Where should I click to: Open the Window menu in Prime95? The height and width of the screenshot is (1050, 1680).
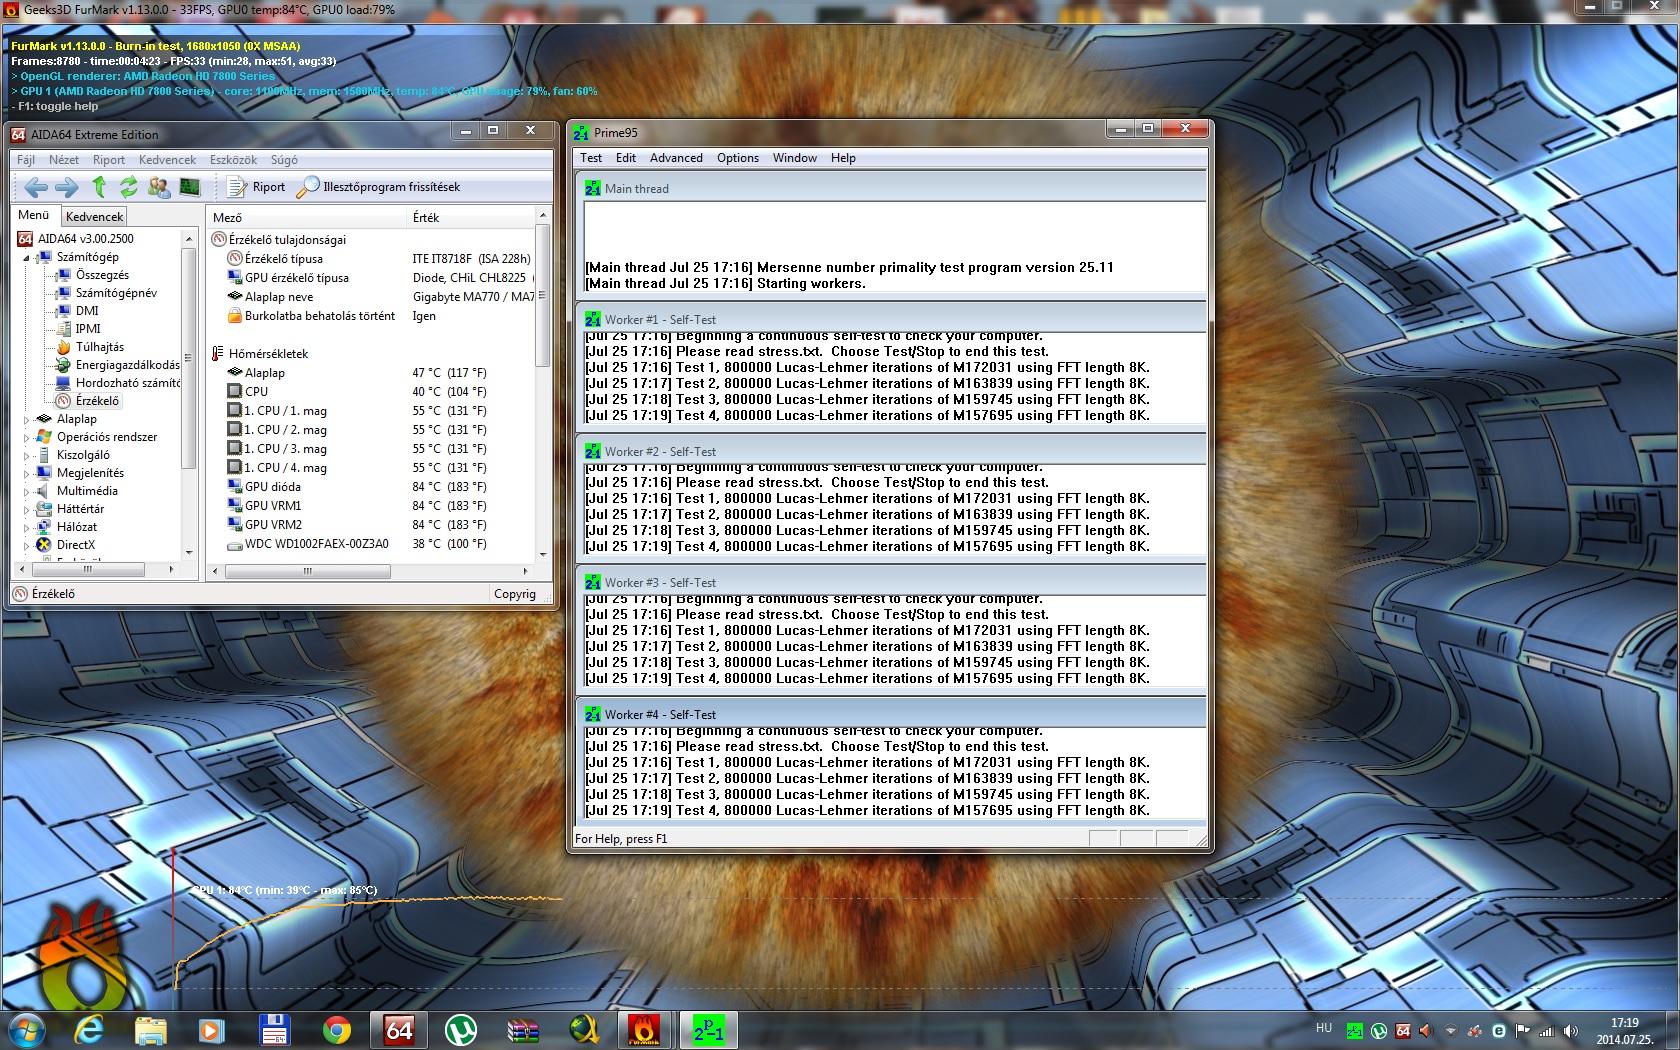tap(795, 158)
